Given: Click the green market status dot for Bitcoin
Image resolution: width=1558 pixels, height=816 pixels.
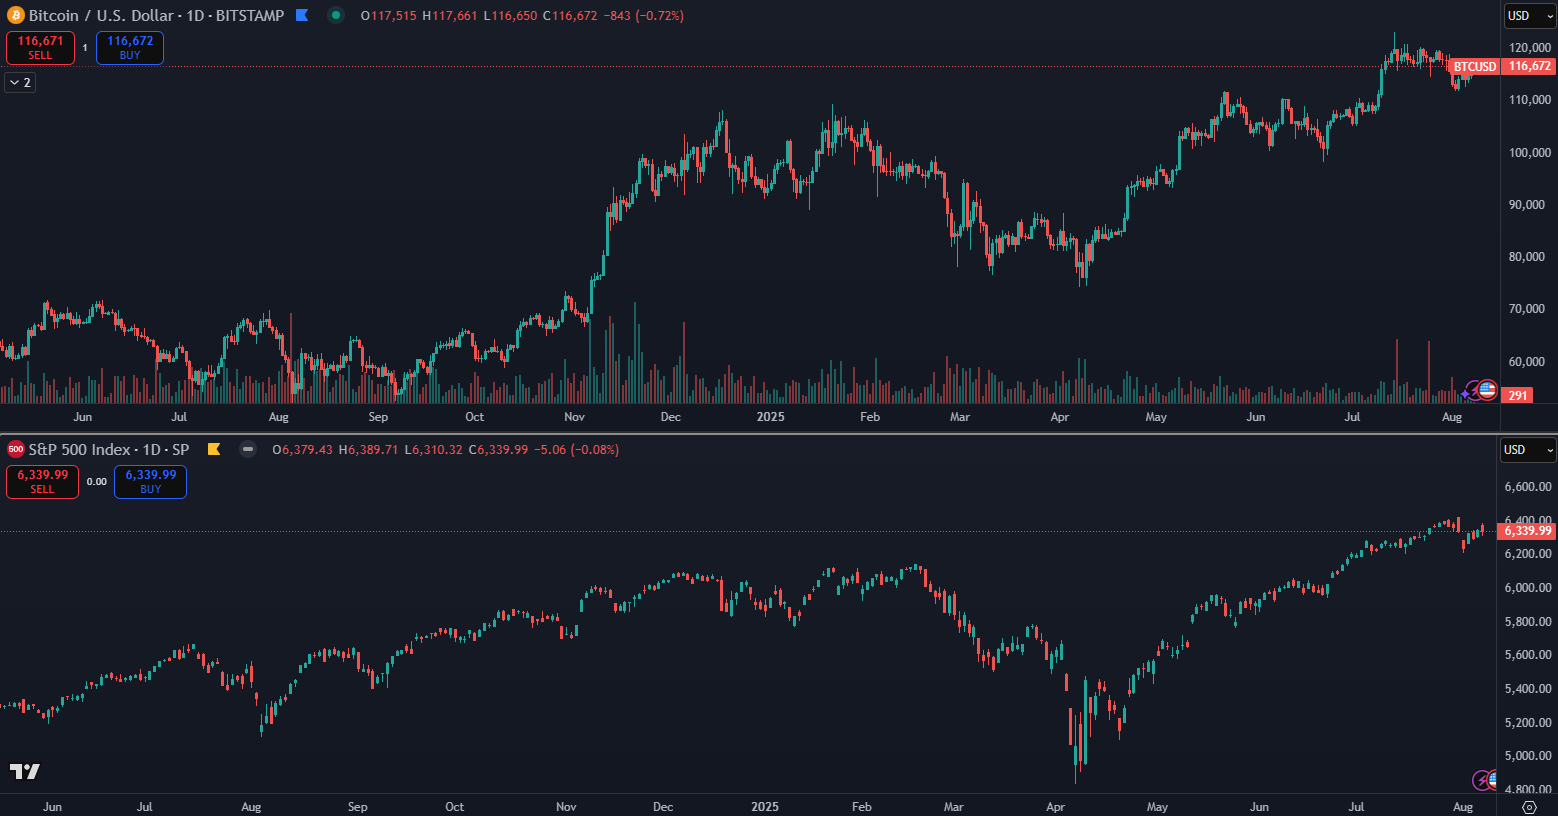Looking at the screenshot, I should (336, 16).
